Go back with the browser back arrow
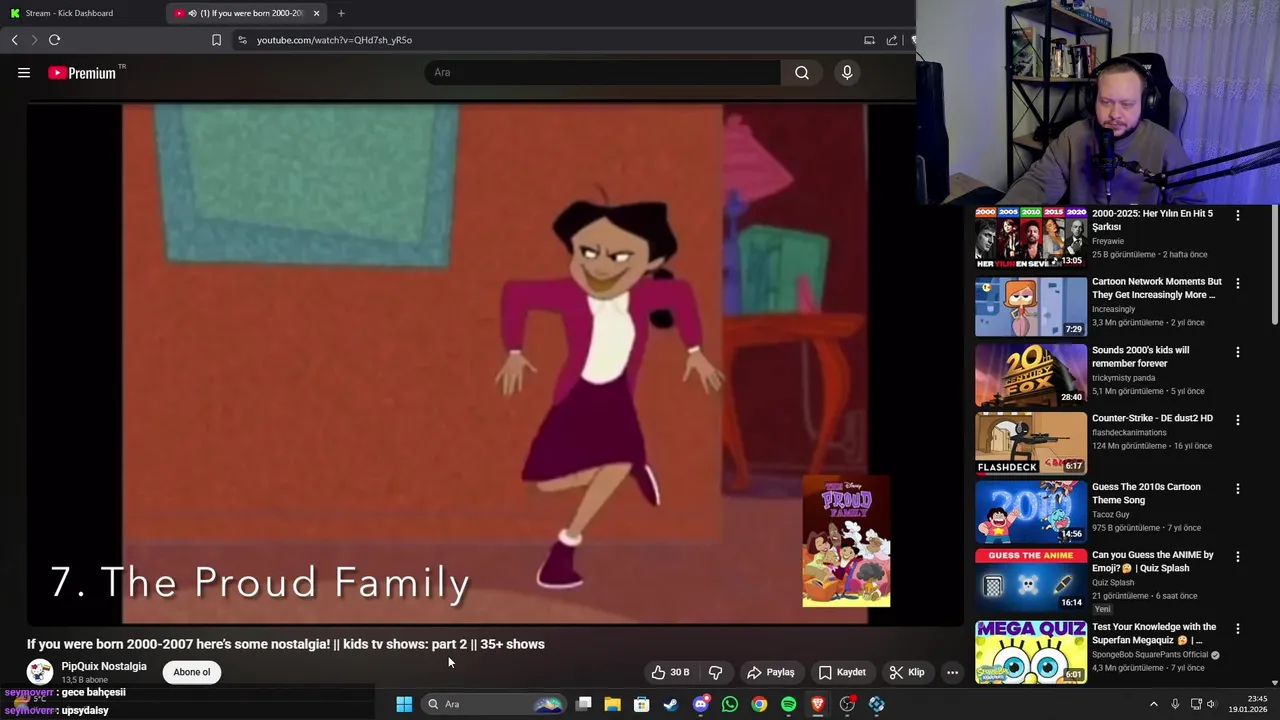Image resolution: width=1280 pixels, height=720 pixels. tap(14, 40)
